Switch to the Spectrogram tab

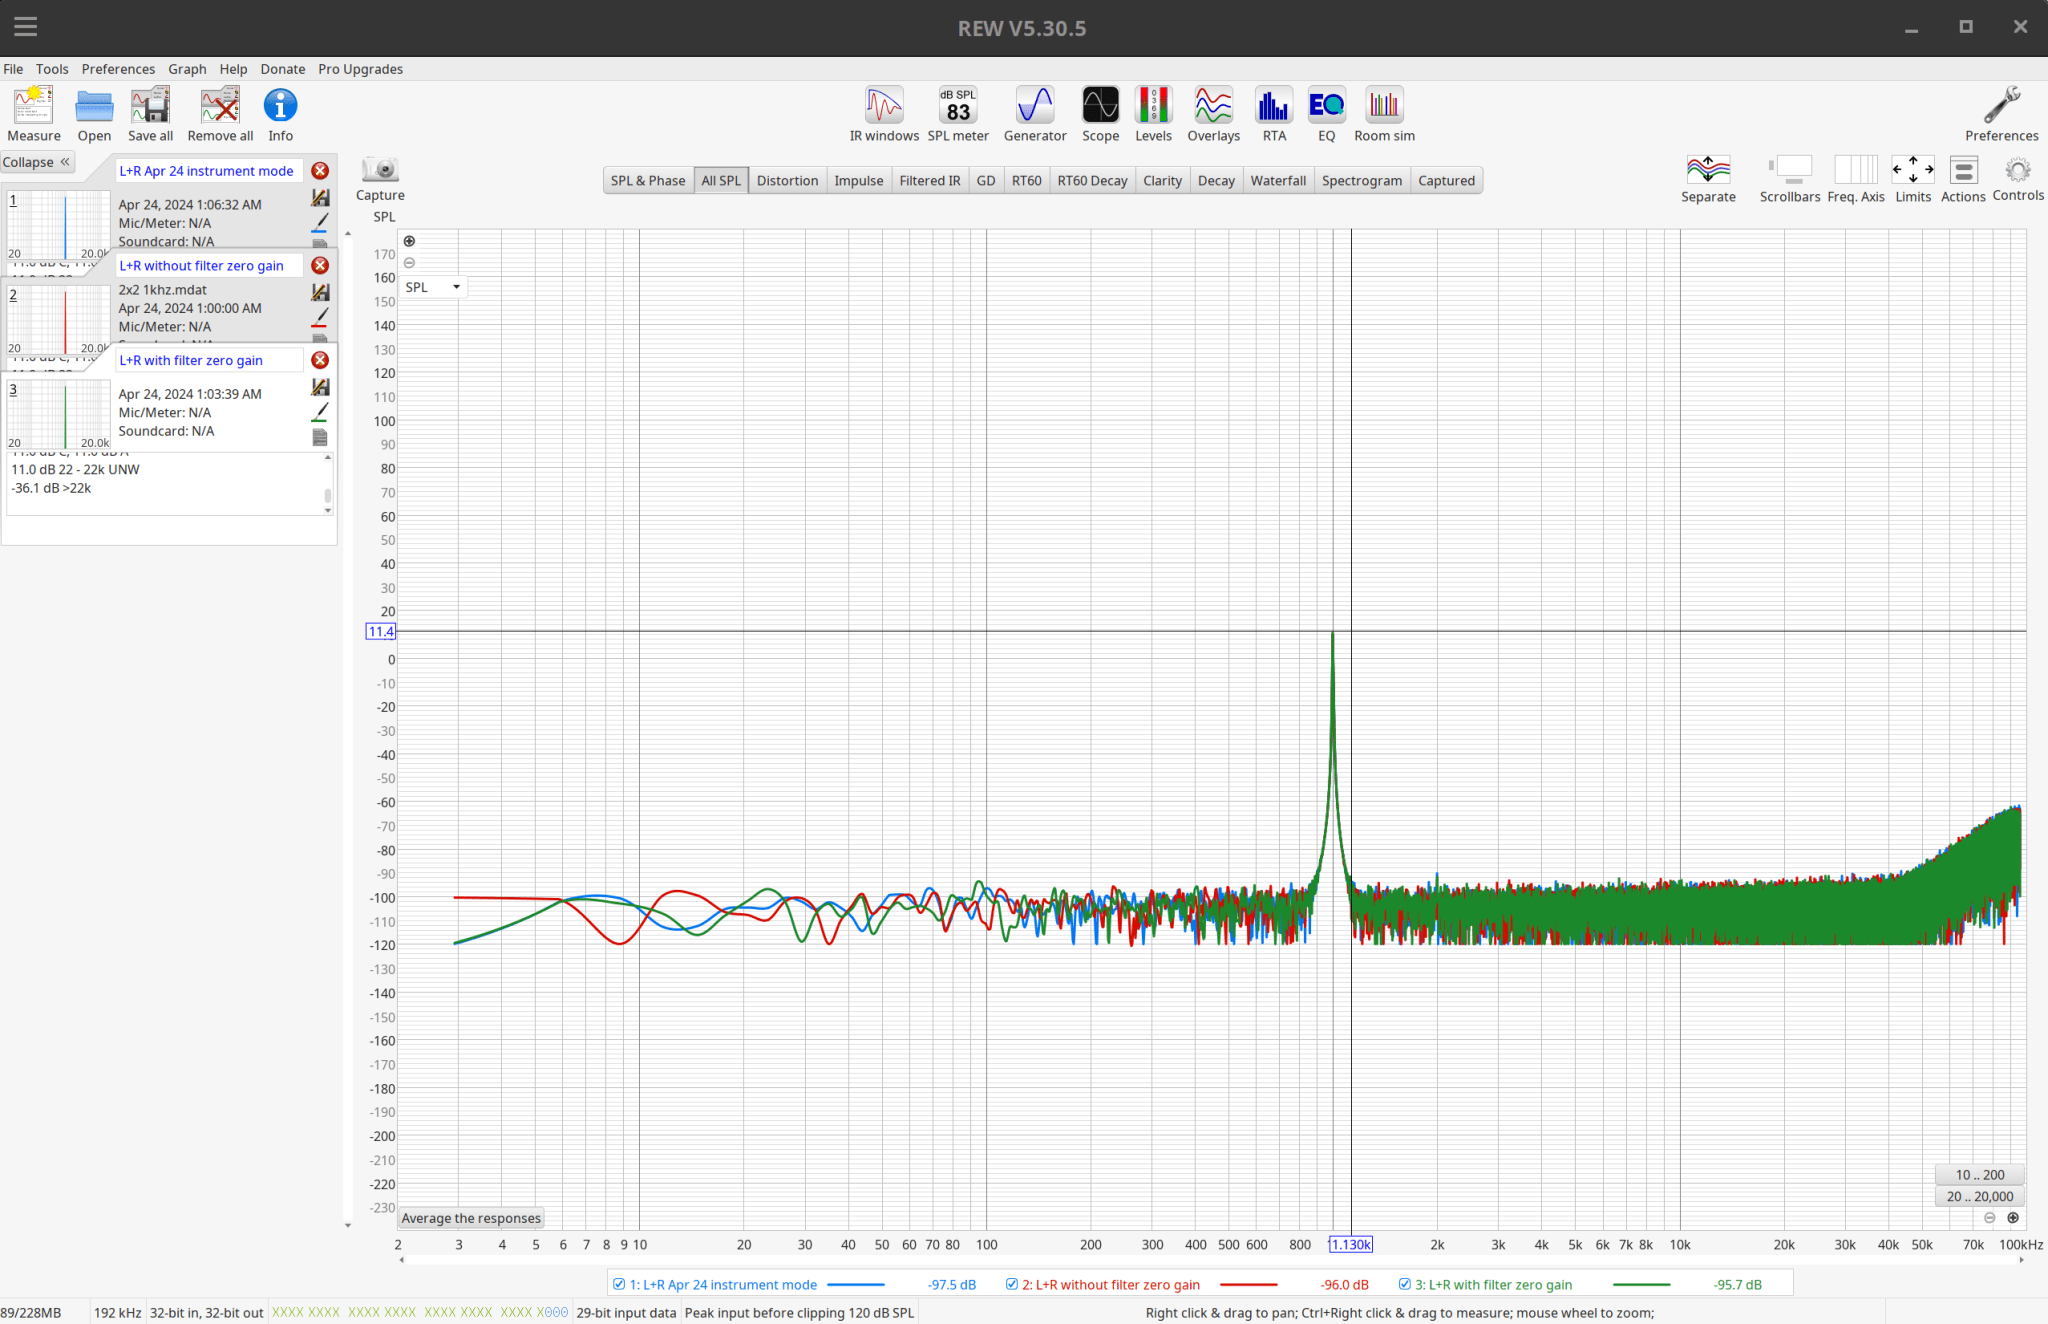click(x=1361, y=181)
